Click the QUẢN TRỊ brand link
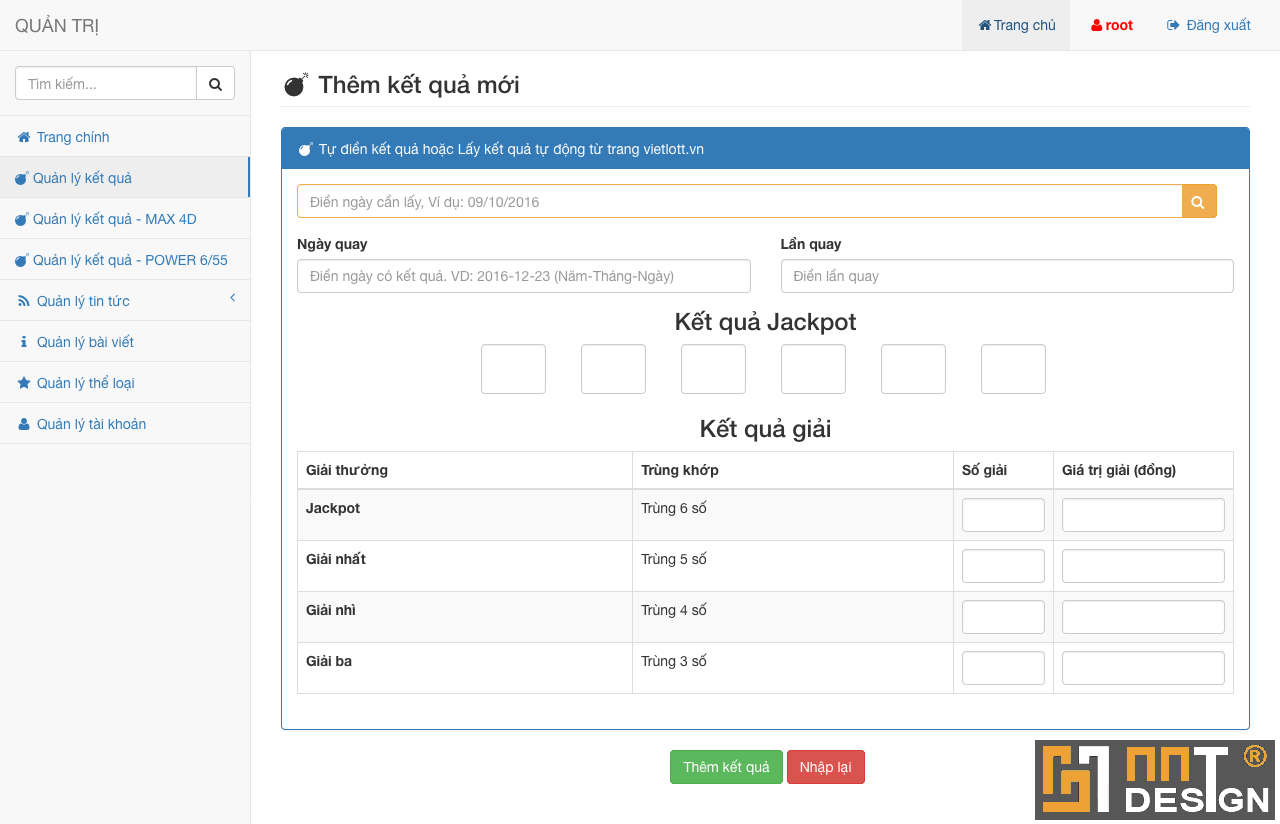Image resolution: width=1280 pixels, height=824 pixels. (57, 26)
